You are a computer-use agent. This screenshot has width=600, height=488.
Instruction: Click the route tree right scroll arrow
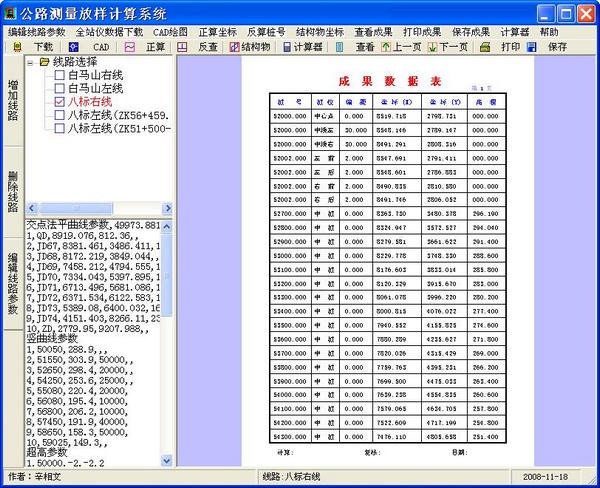click(x=167, y=208)
